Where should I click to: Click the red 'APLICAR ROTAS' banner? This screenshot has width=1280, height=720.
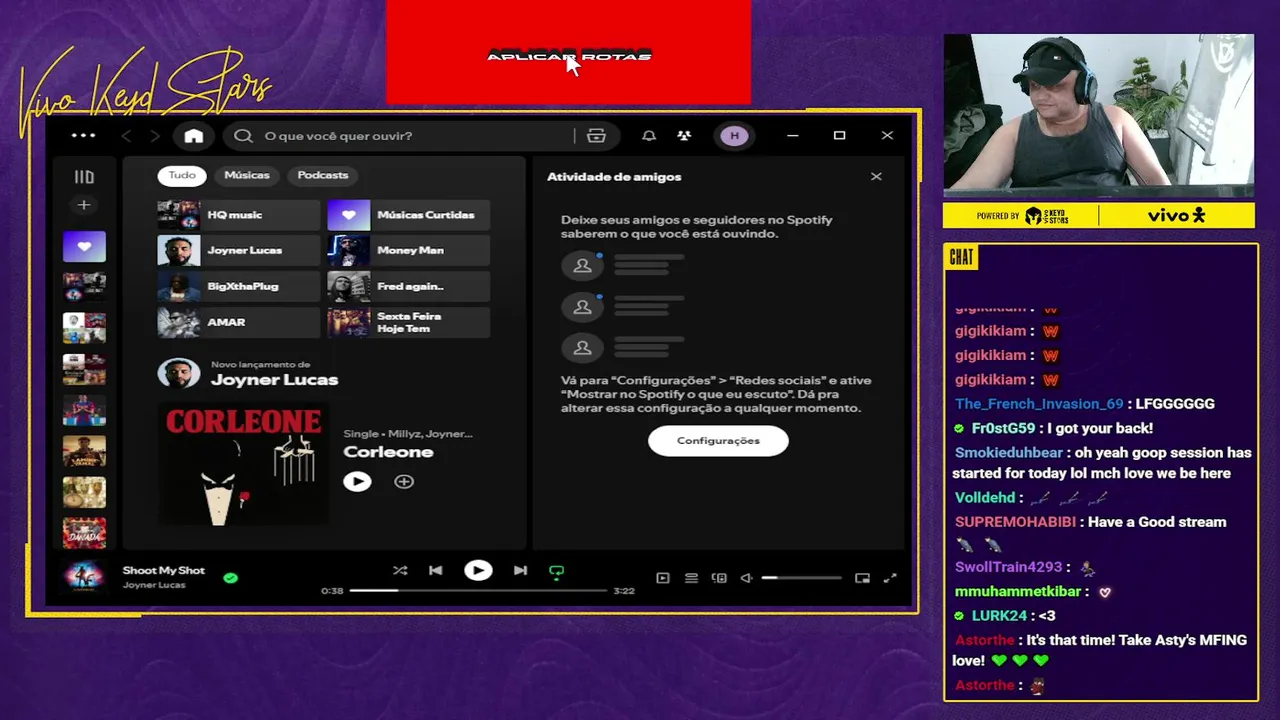568,52
